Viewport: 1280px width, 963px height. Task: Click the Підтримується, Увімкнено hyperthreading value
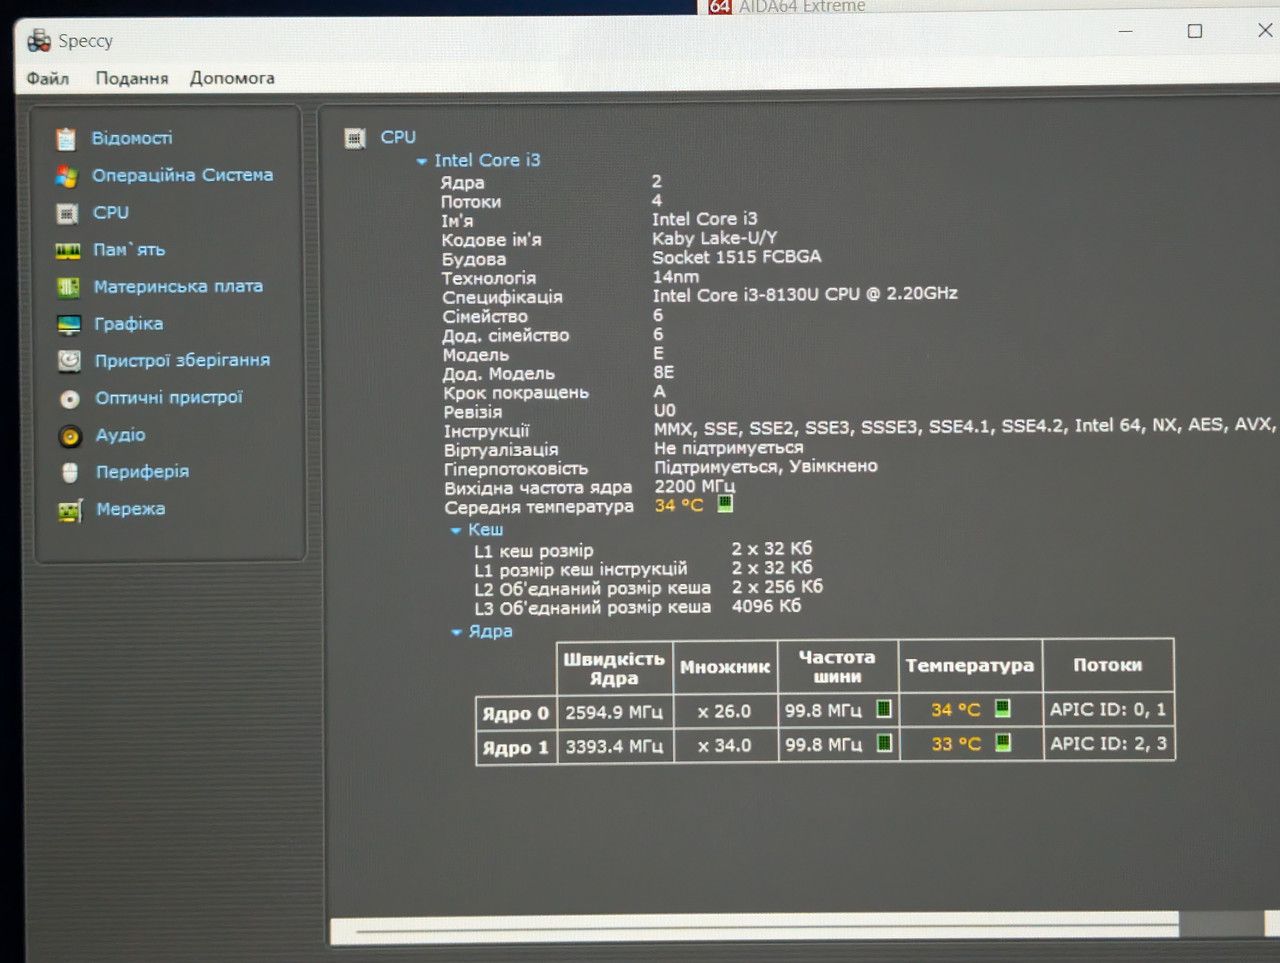click(765, 467)
